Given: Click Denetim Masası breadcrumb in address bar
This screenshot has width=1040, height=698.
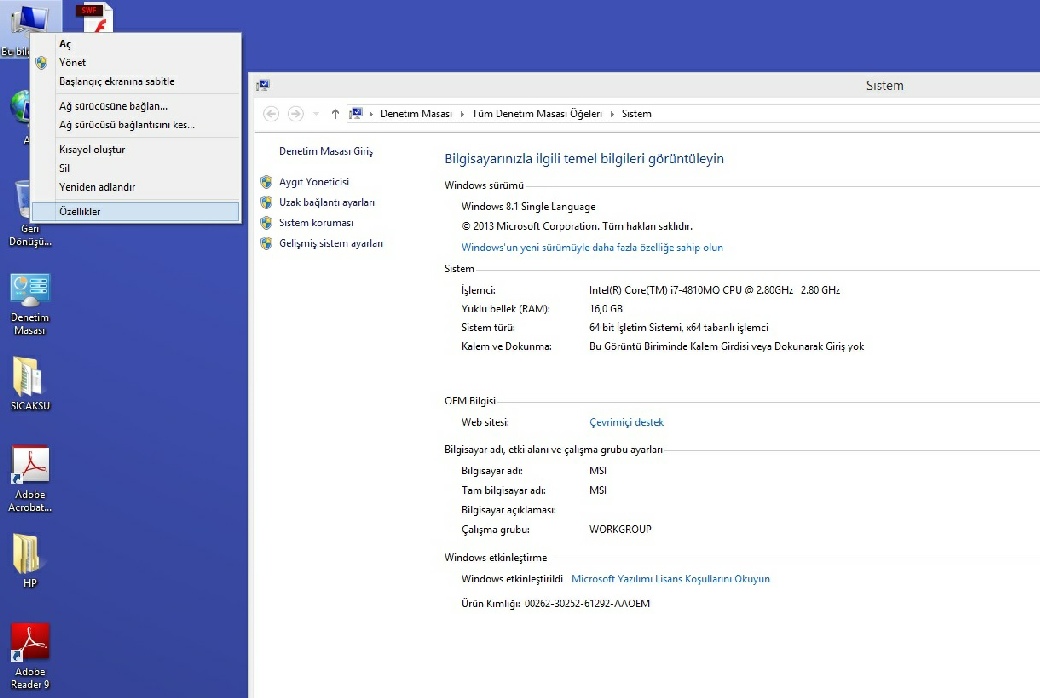Looking at the screenshot, I should tap(415, 114).
